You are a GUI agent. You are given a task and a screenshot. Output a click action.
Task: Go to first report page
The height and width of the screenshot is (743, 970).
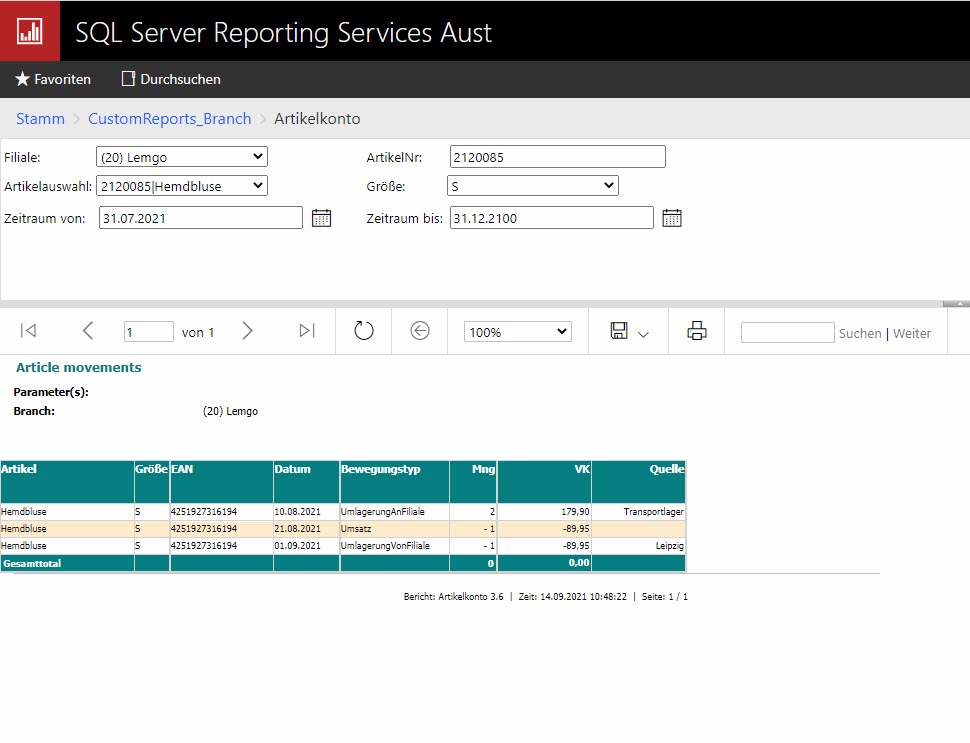click(x=29, y=331)
